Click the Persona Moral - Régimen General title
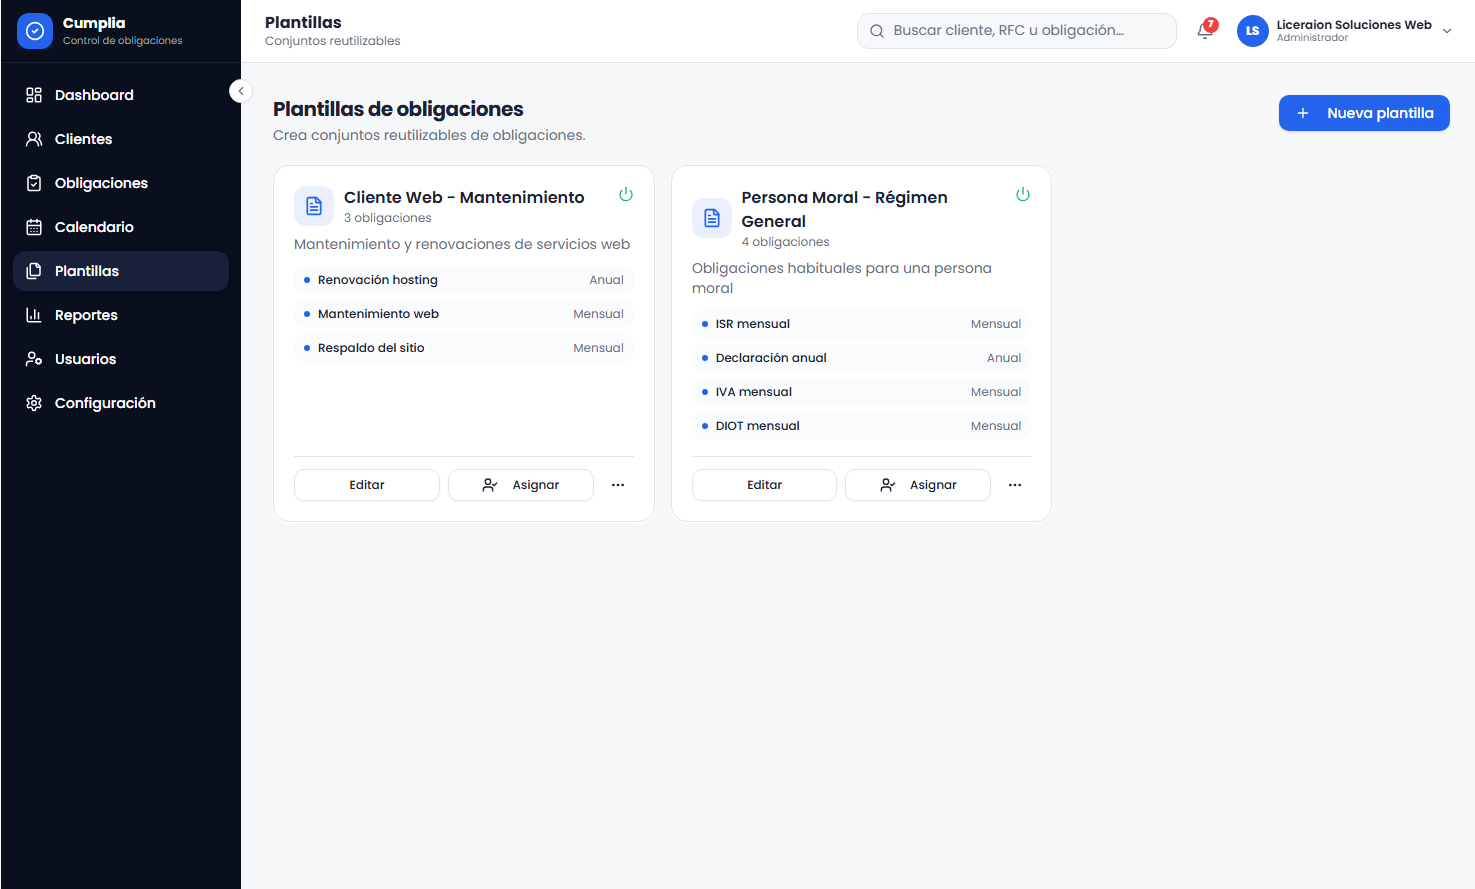 click(845, 209)
